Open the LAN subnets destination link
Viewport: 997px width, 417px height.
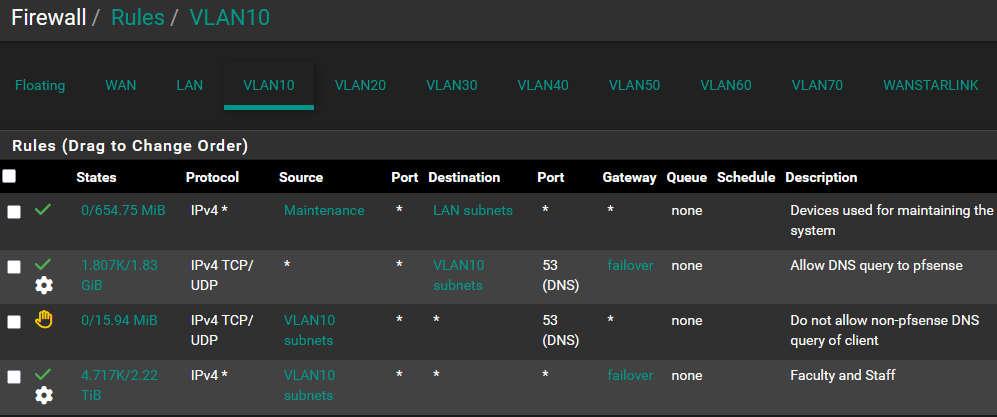point(472,211)
